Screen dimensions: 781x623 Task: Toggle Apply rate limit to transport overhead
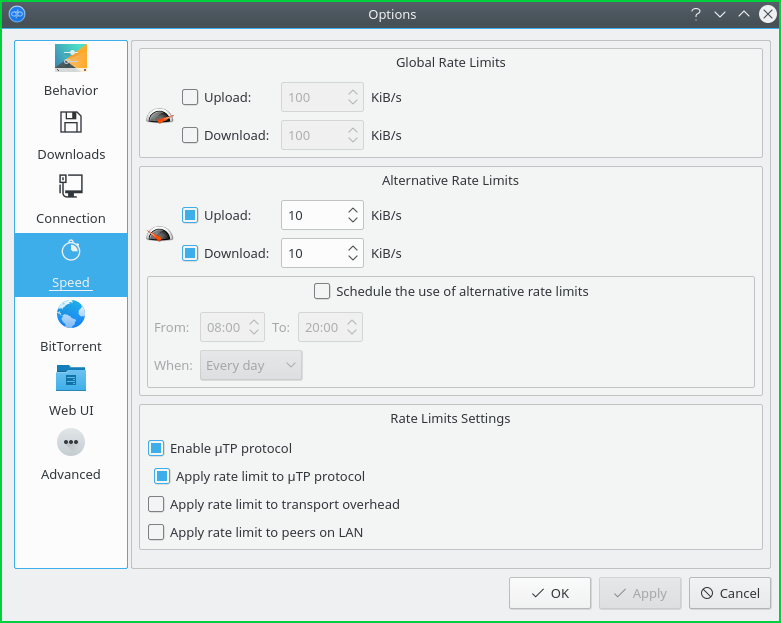click(x=156, y=505)
